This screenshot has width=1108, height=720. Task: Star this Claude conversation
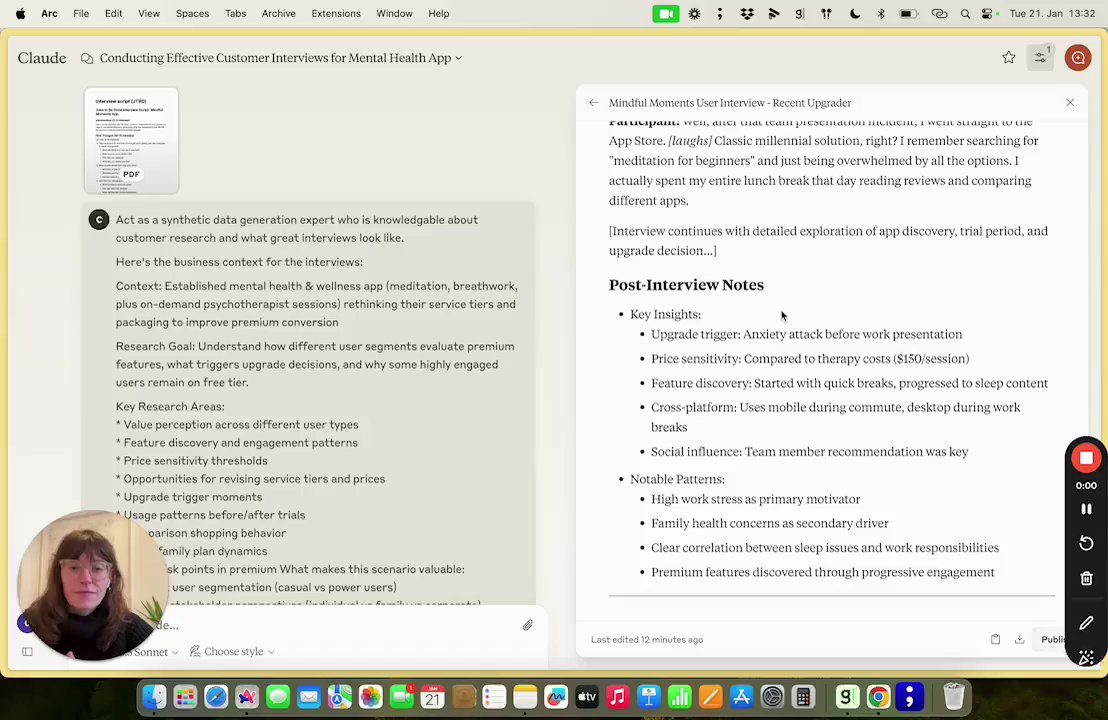pyautogui.click(x=1008, y=58)
